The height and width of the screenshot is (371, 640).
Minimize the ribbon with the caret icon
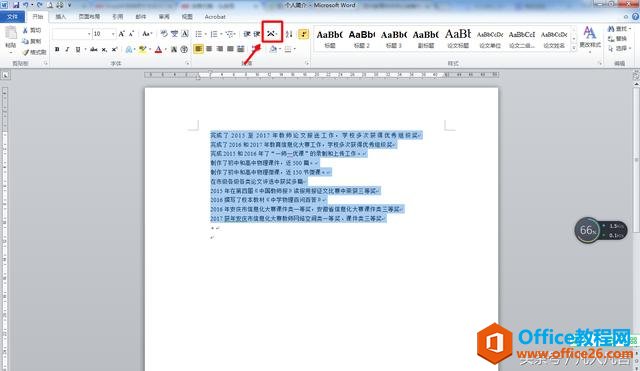click(626, 17)
